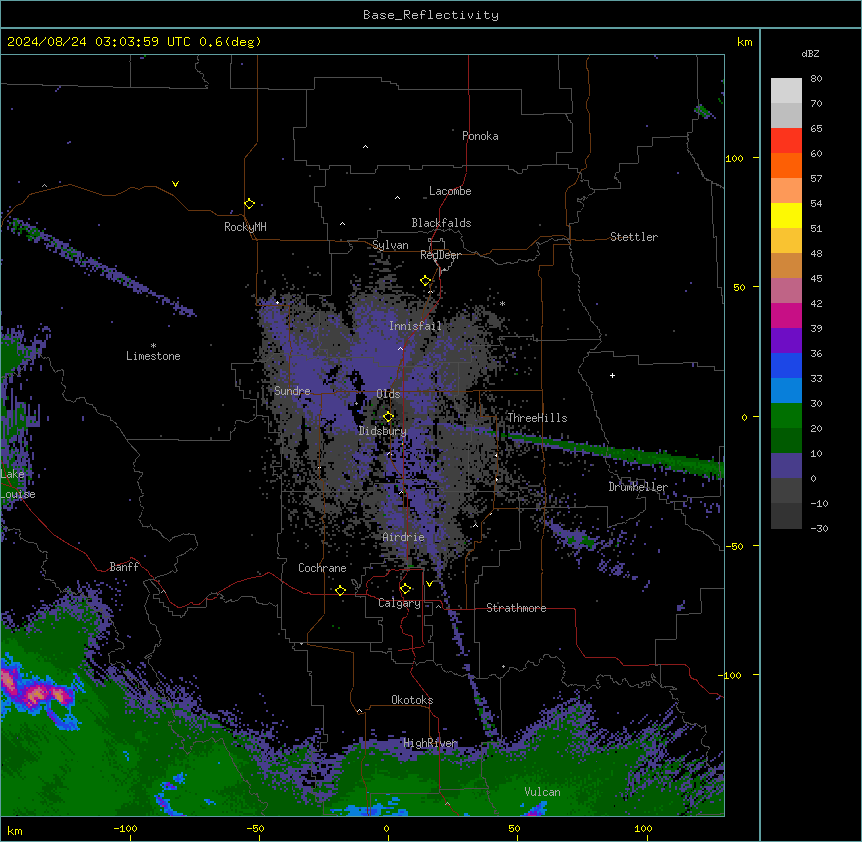Click the Sylvan city label
The height and width of the screenshot is (842, 862).
pyautogui.click(x=390, y=245)
